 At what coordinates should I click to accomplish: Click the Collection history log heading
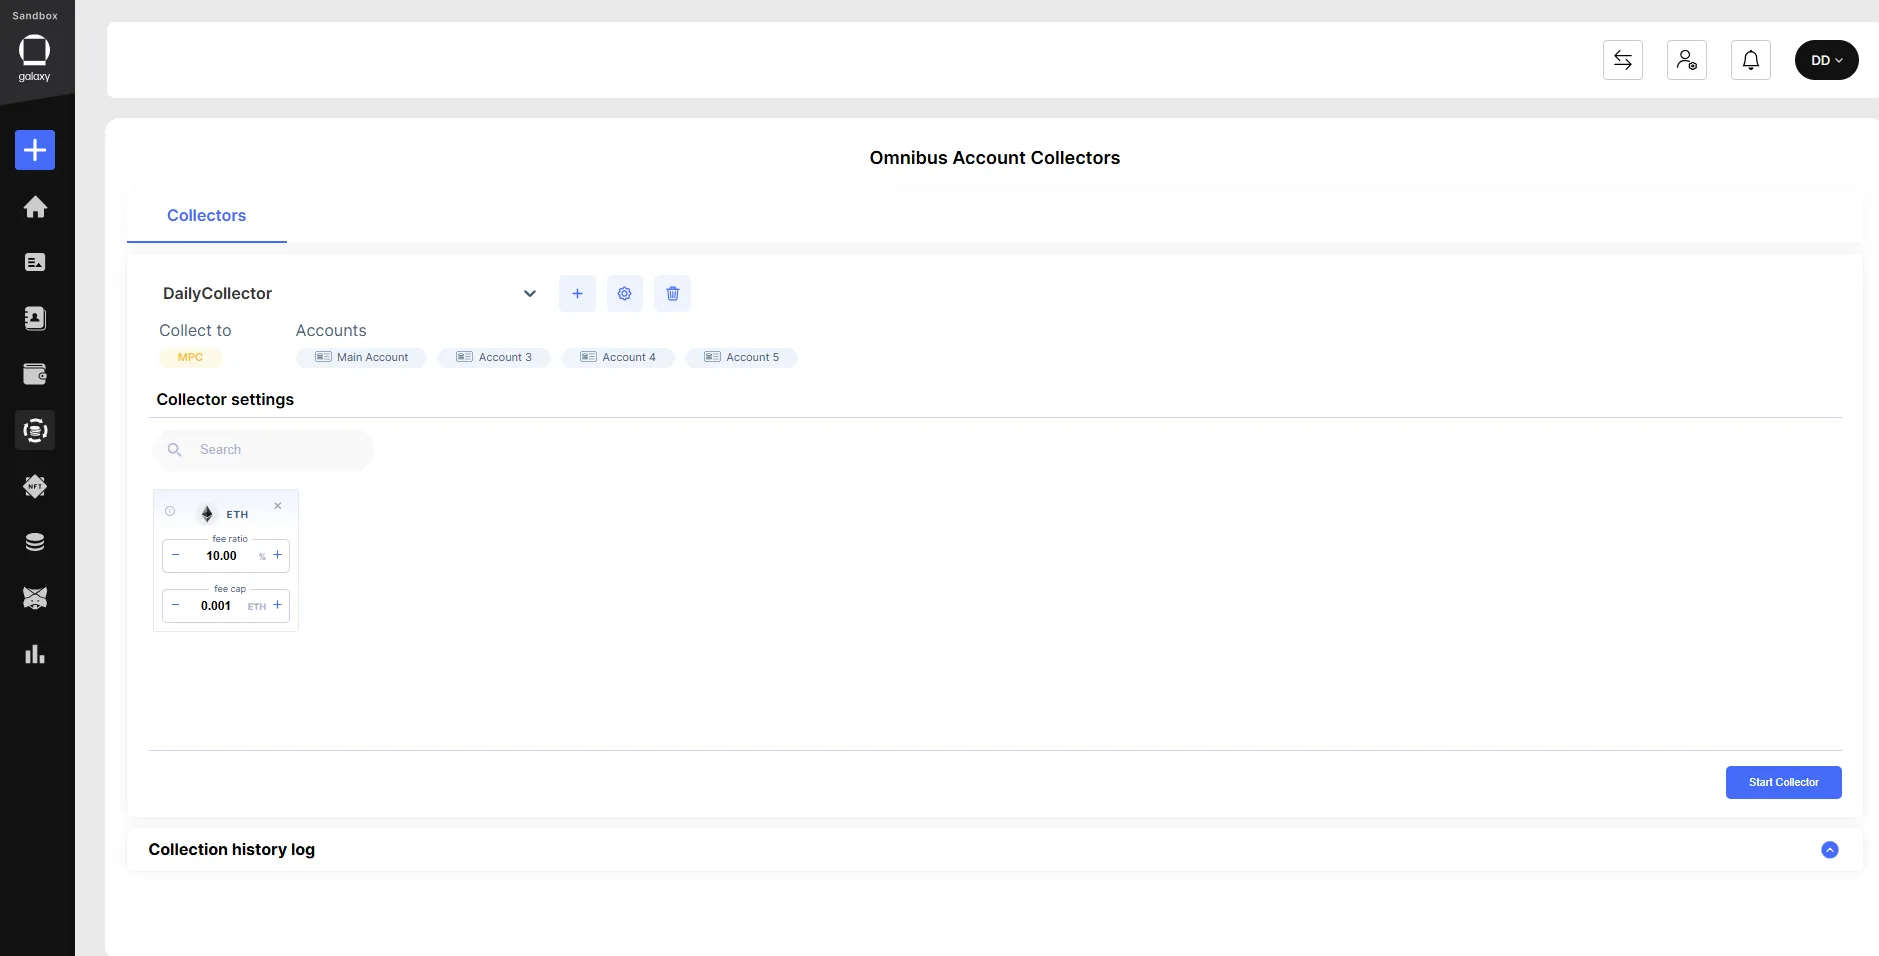point(232,849)
